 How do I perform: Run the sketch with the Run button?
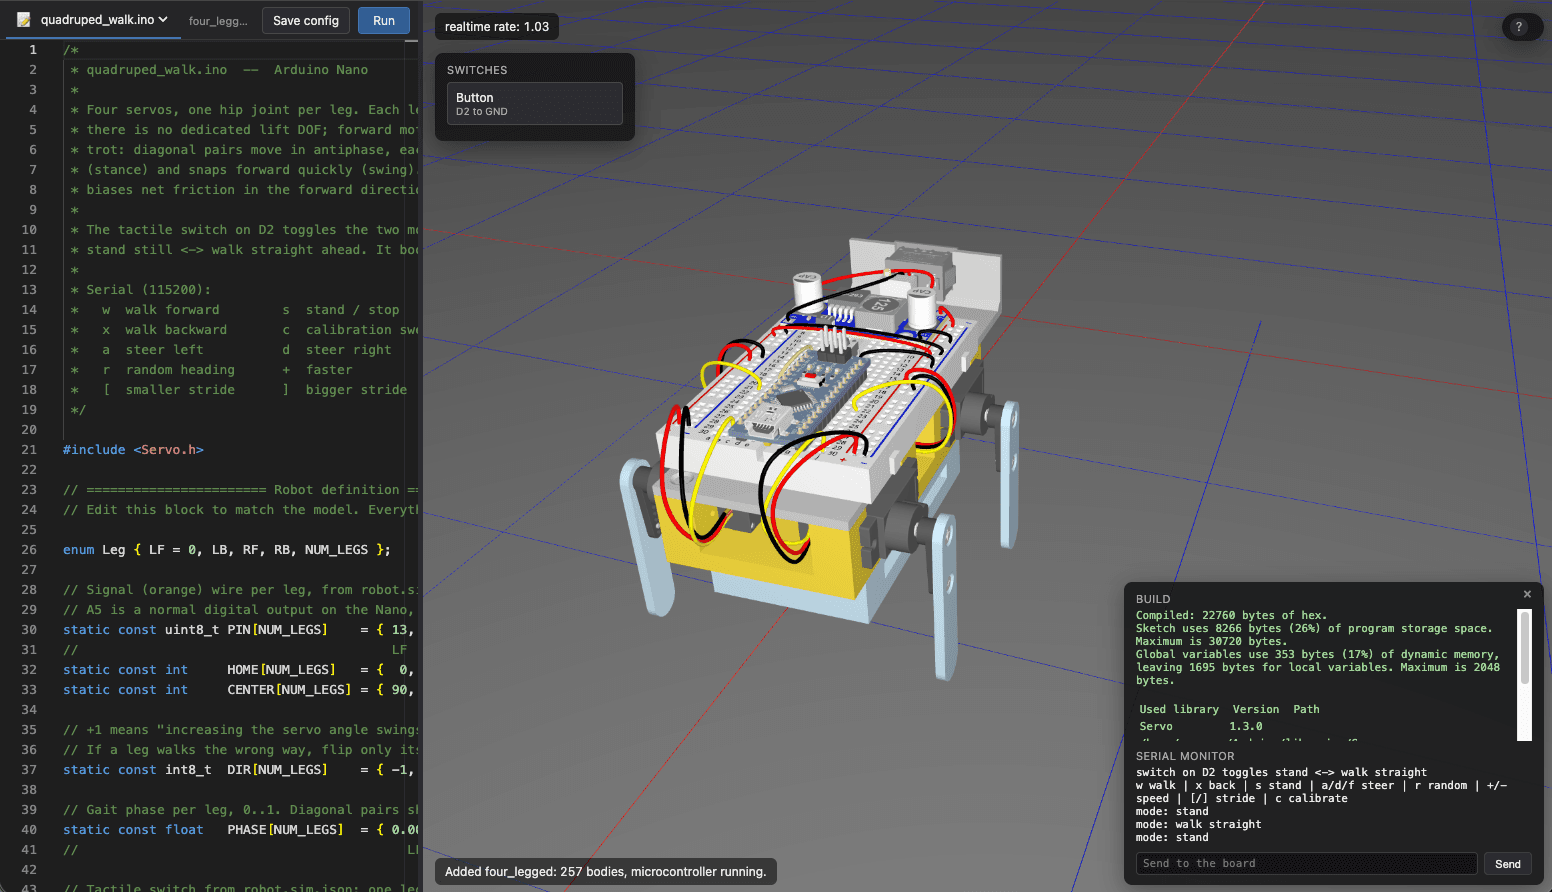(x=384, y=21)
